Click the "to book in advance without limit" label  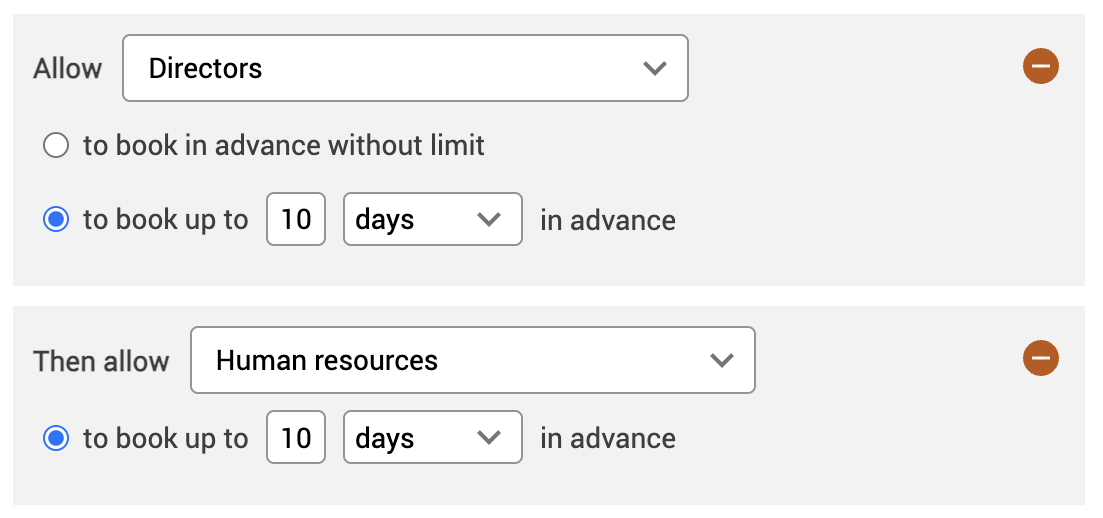[283, 146]
